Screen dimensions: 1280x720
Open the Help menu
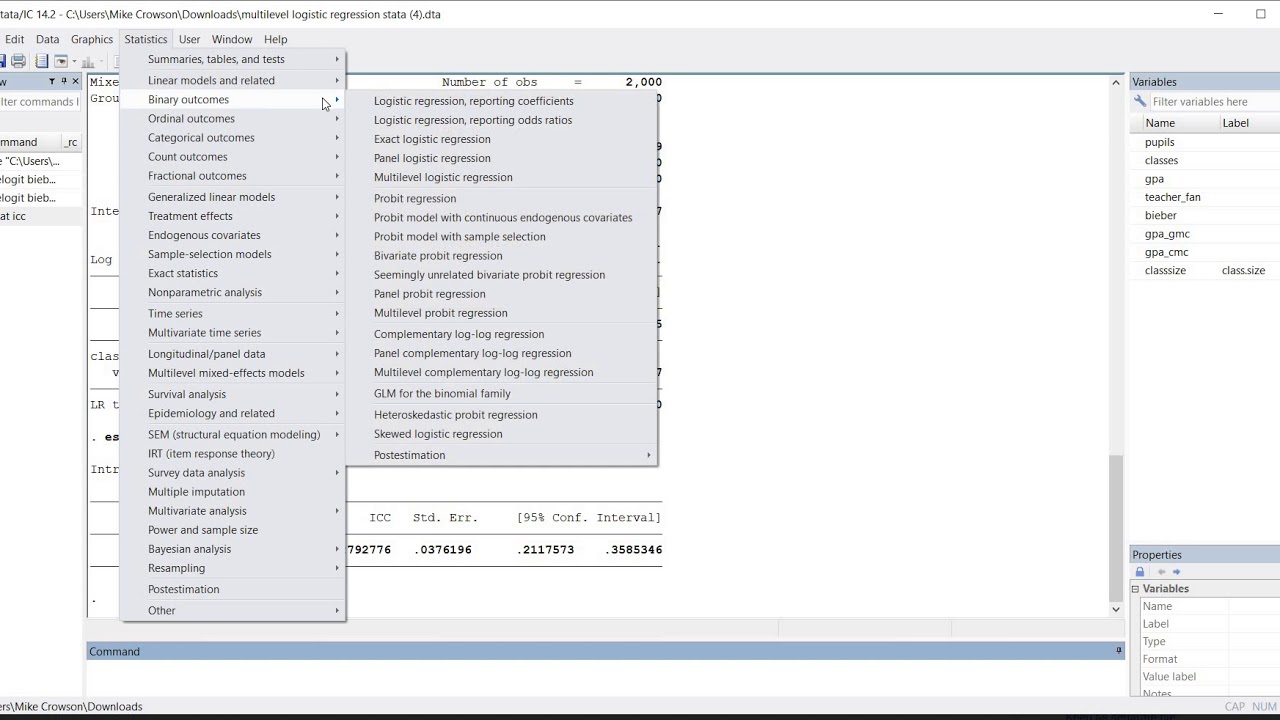(275, 39)
